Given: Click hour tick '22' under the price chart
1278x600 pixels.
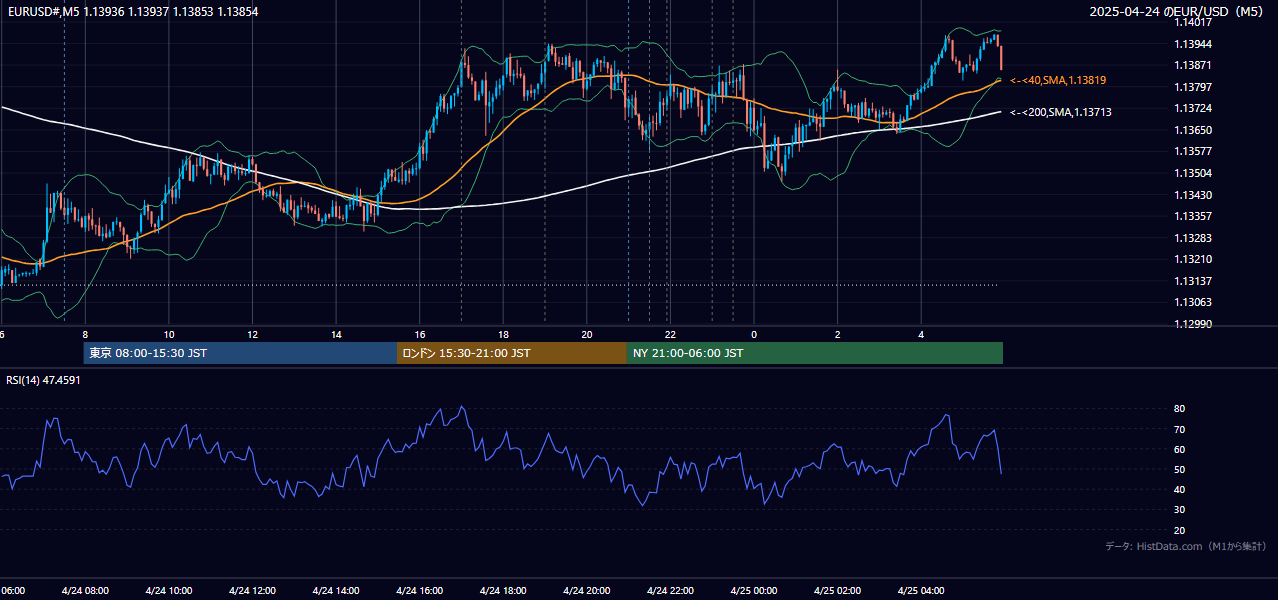Looking at the screenshot, I should [x=671, y=335].
